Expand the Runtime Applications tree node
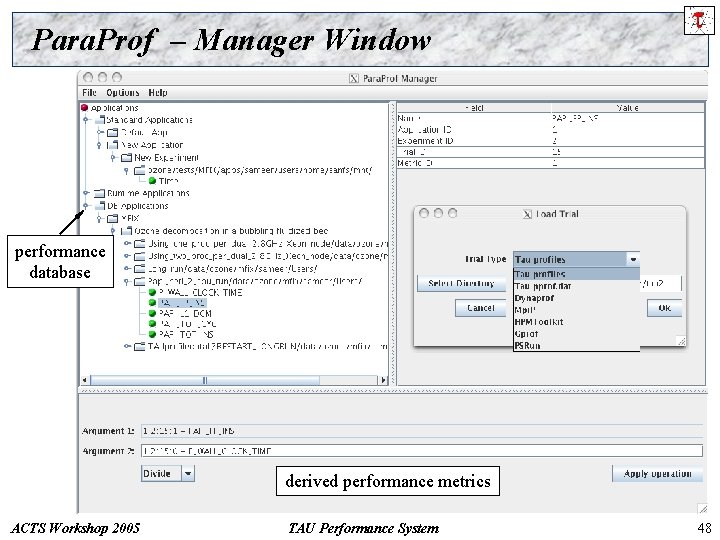 86,193
